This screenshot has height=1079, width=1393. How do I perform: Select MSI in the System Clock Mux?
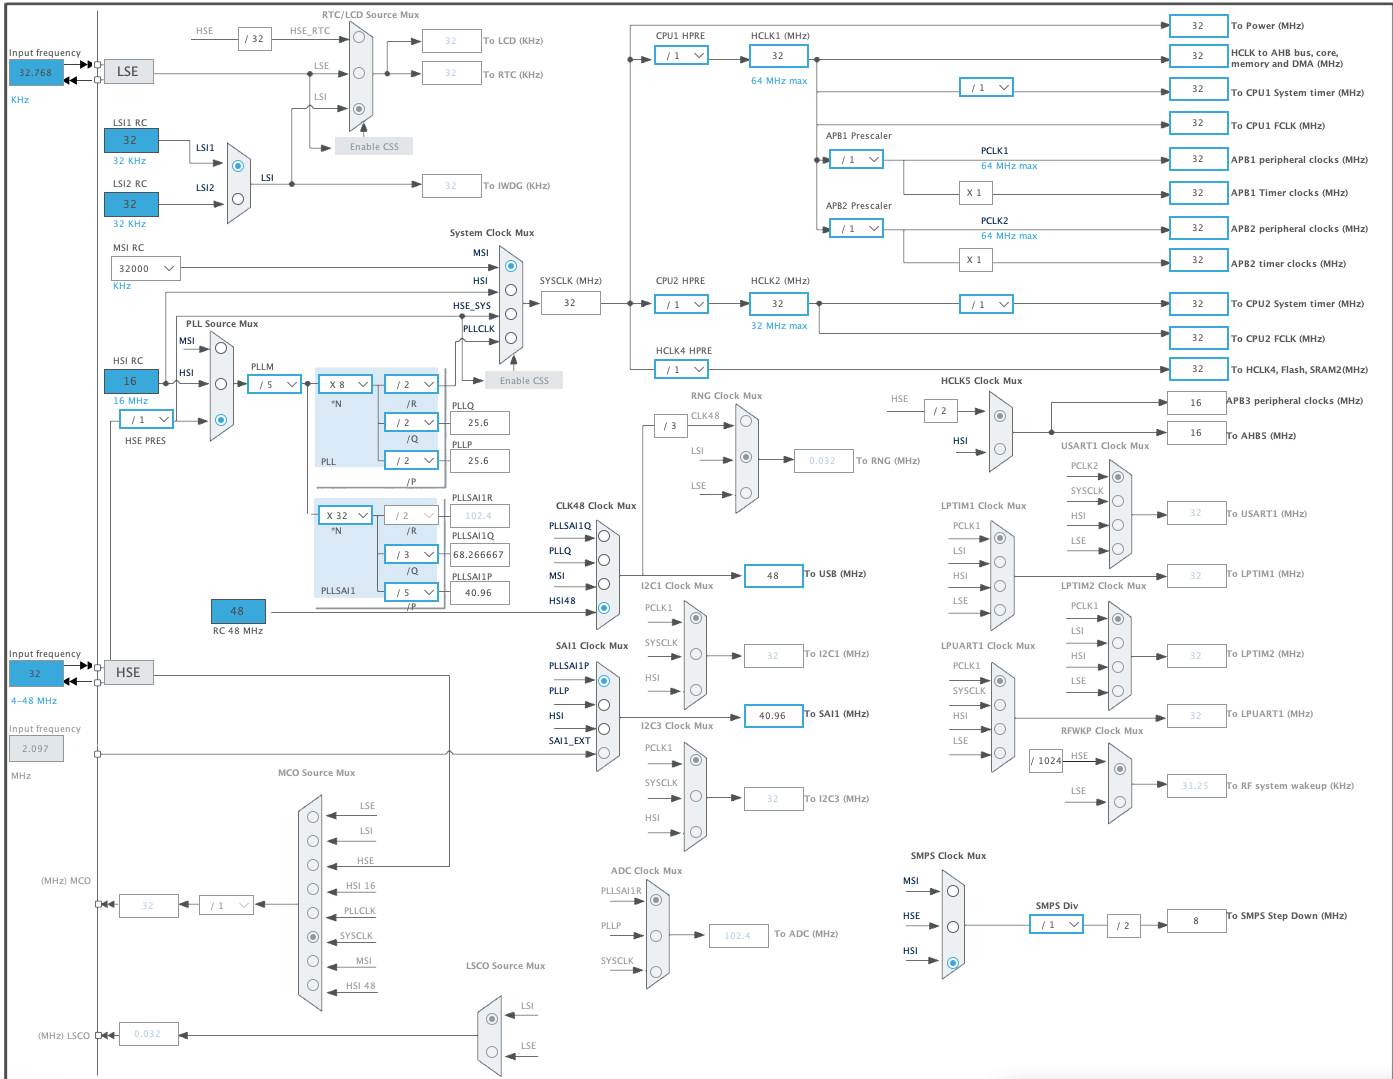tap(509, 266)
